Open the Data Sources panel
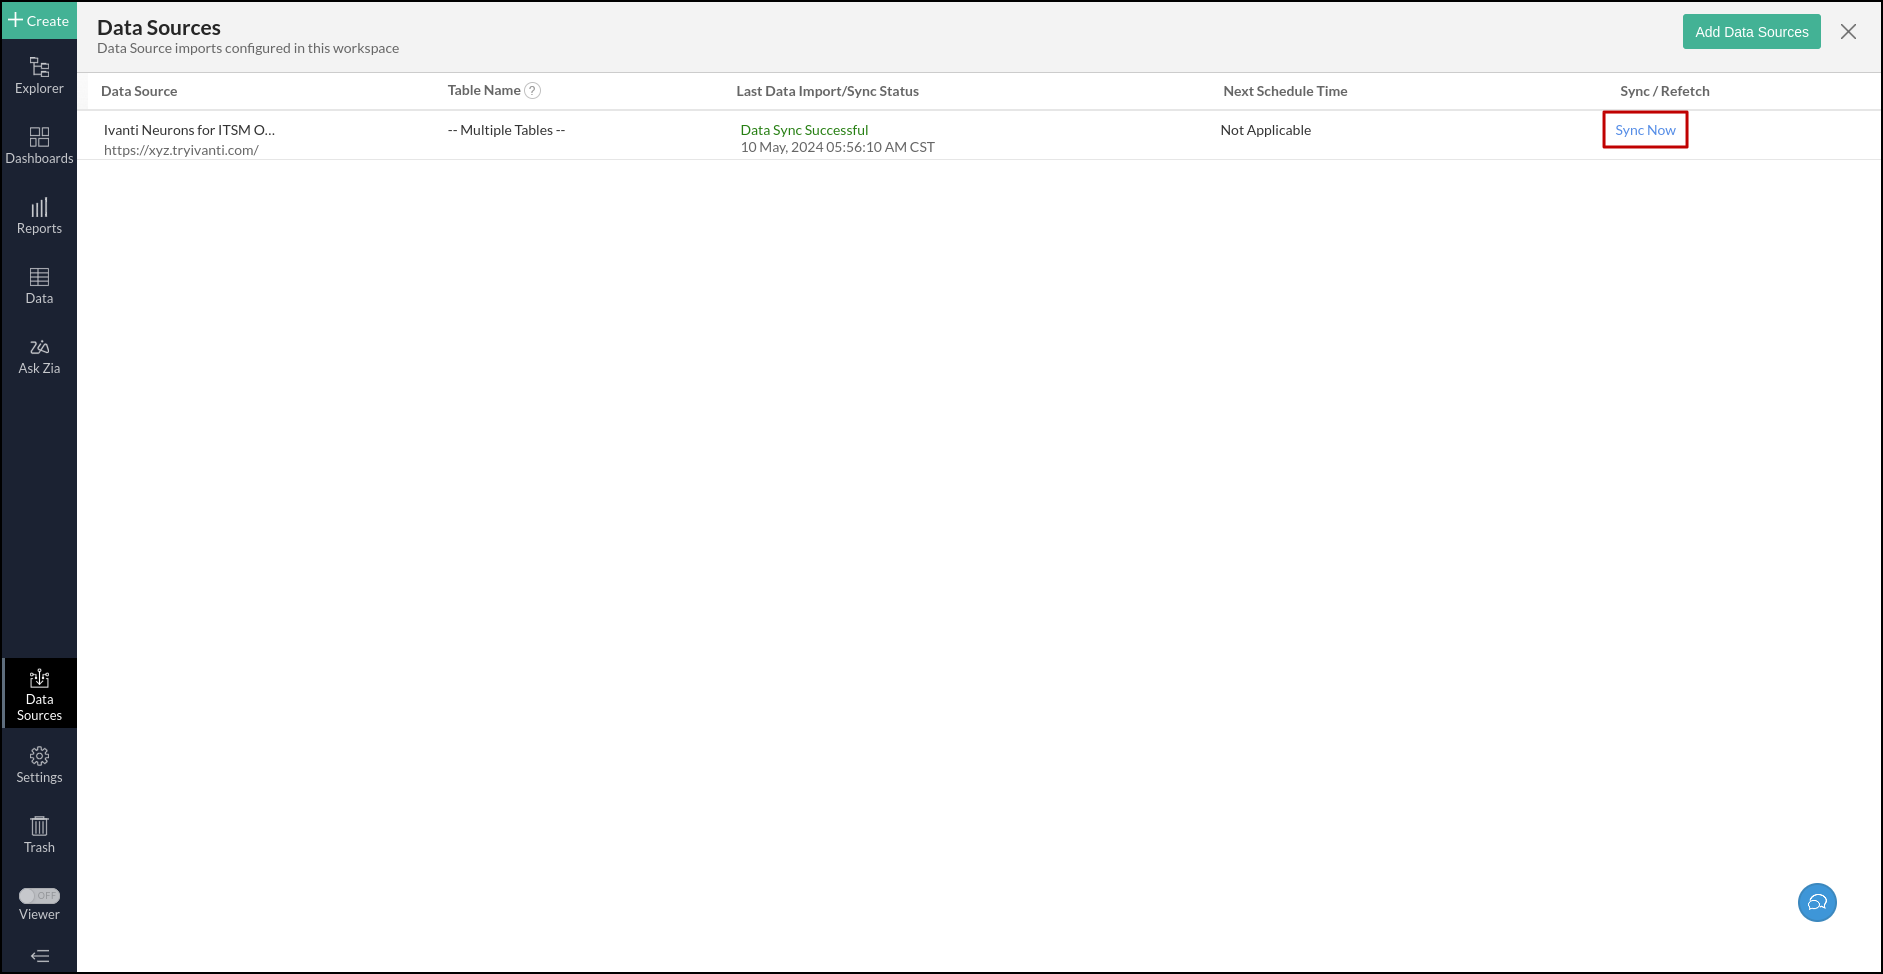 [x=39, y=693]
